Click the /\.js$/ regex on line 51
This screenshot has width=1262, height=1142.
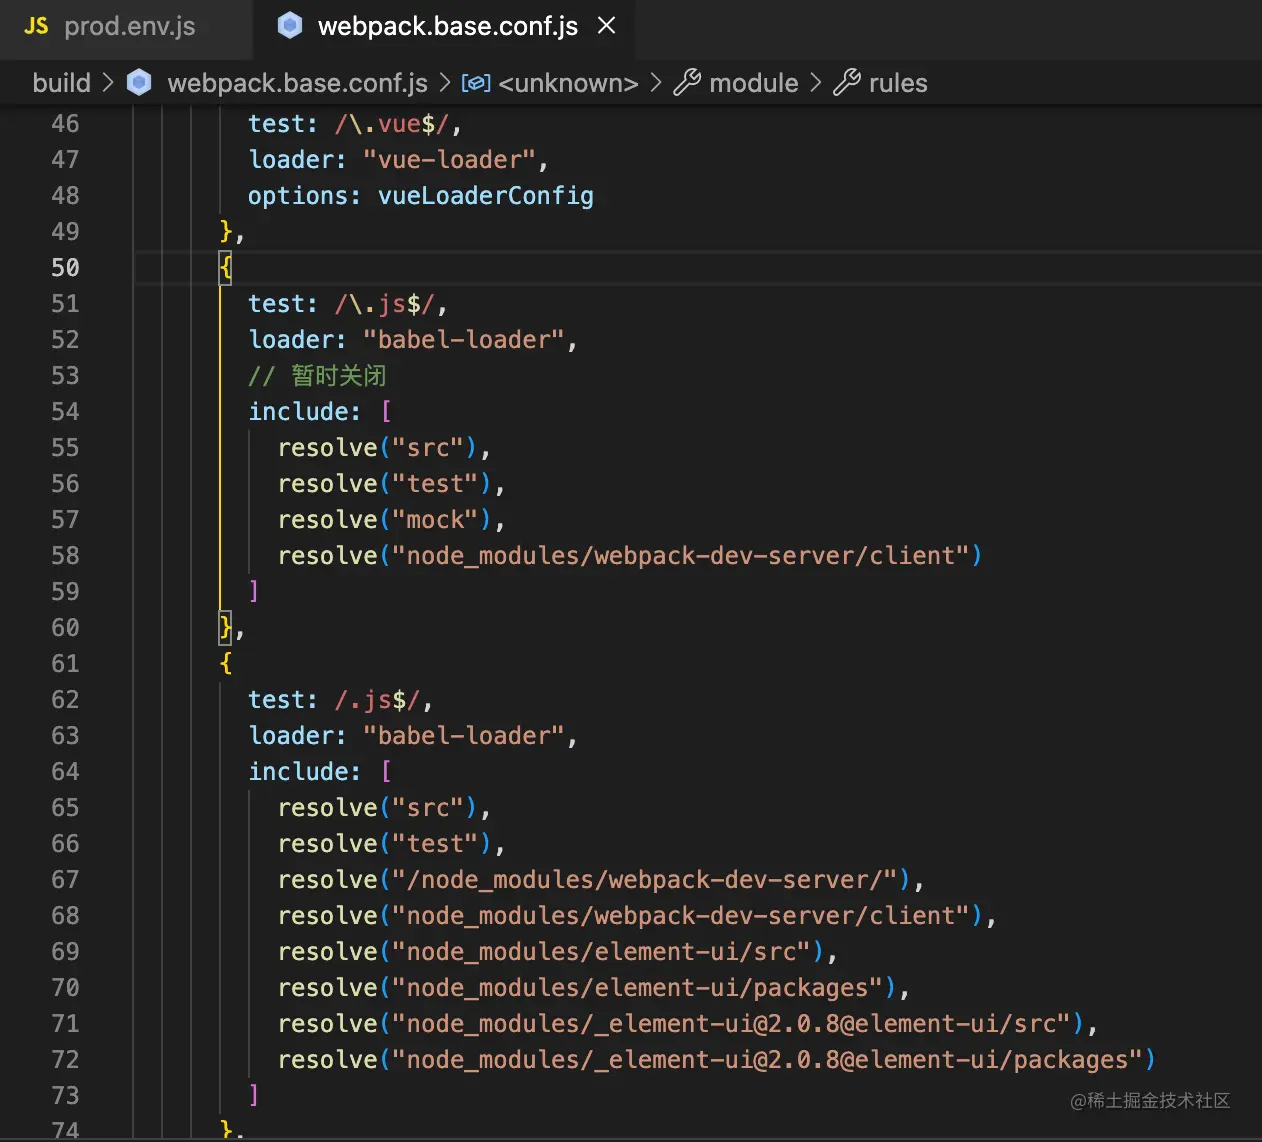[384, 304]
